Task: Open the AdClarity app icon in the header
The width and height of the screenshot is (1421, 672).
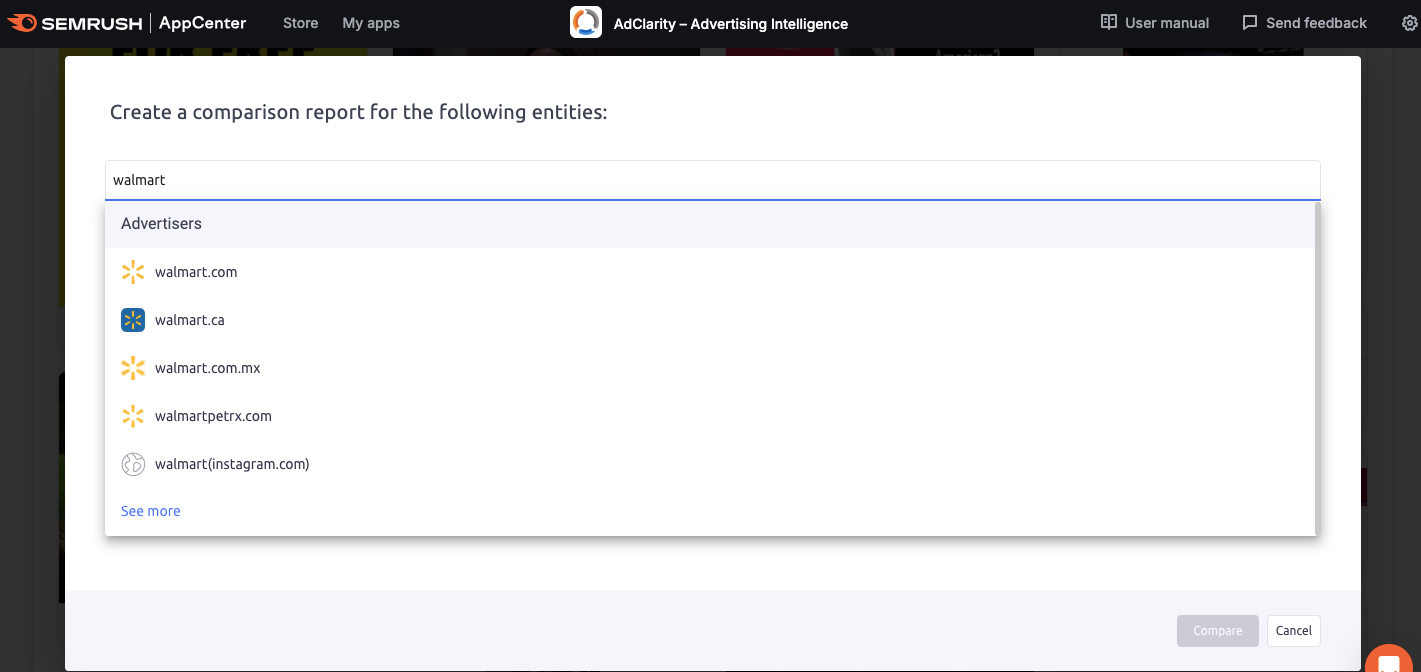Action: (585, 22)
